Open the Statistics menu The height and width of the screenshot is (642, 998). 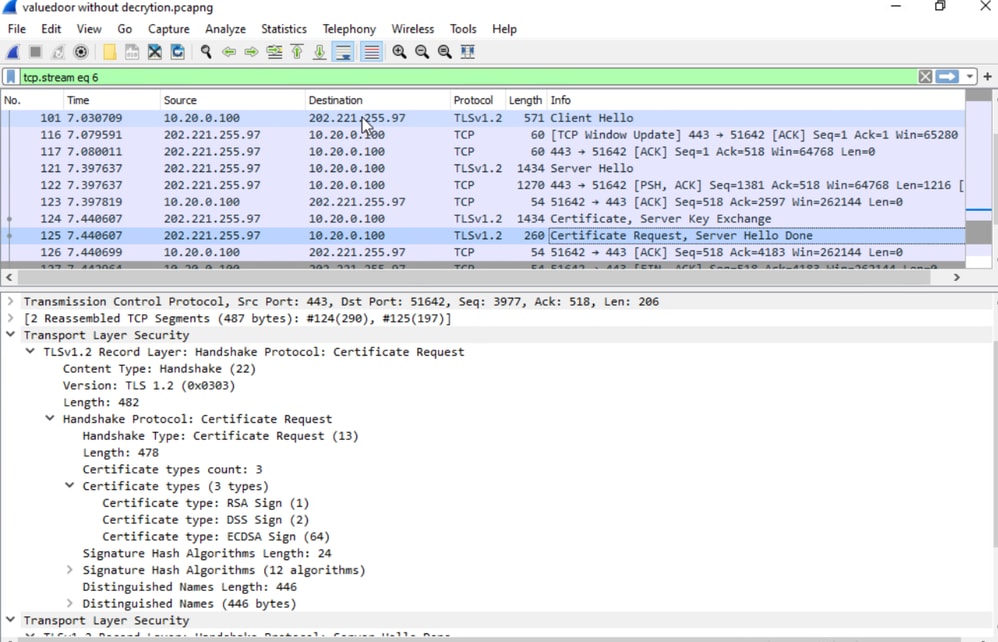[284, 29]
